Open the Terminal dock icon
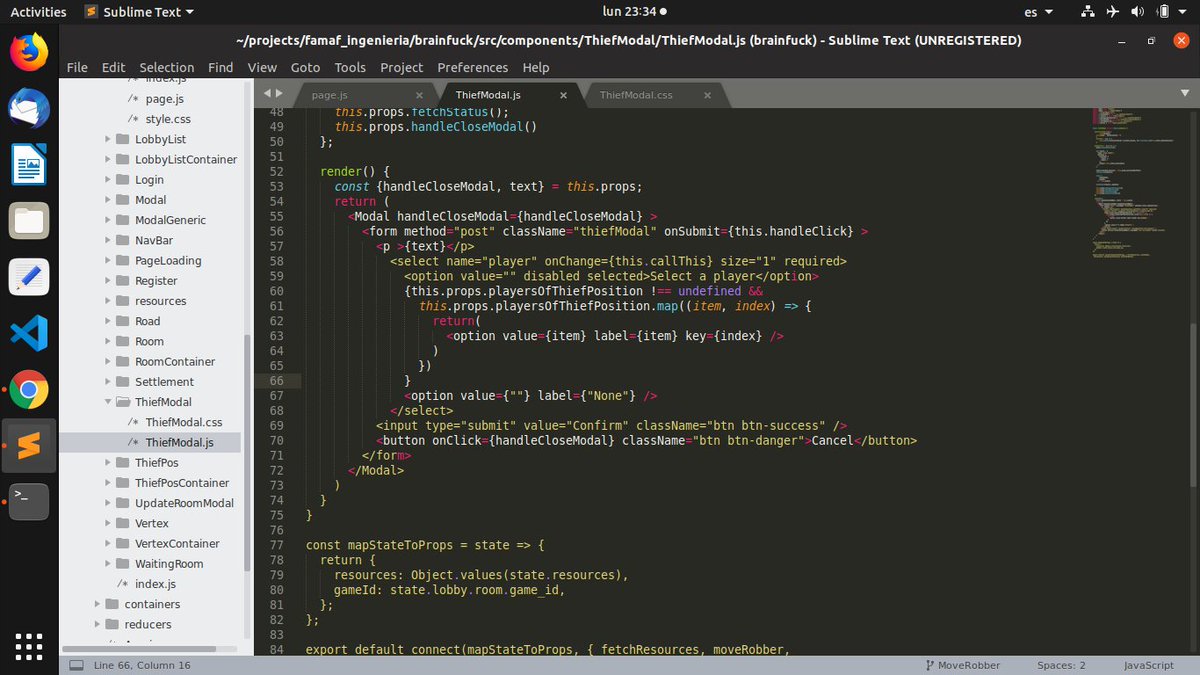 [x=29, y=501]
